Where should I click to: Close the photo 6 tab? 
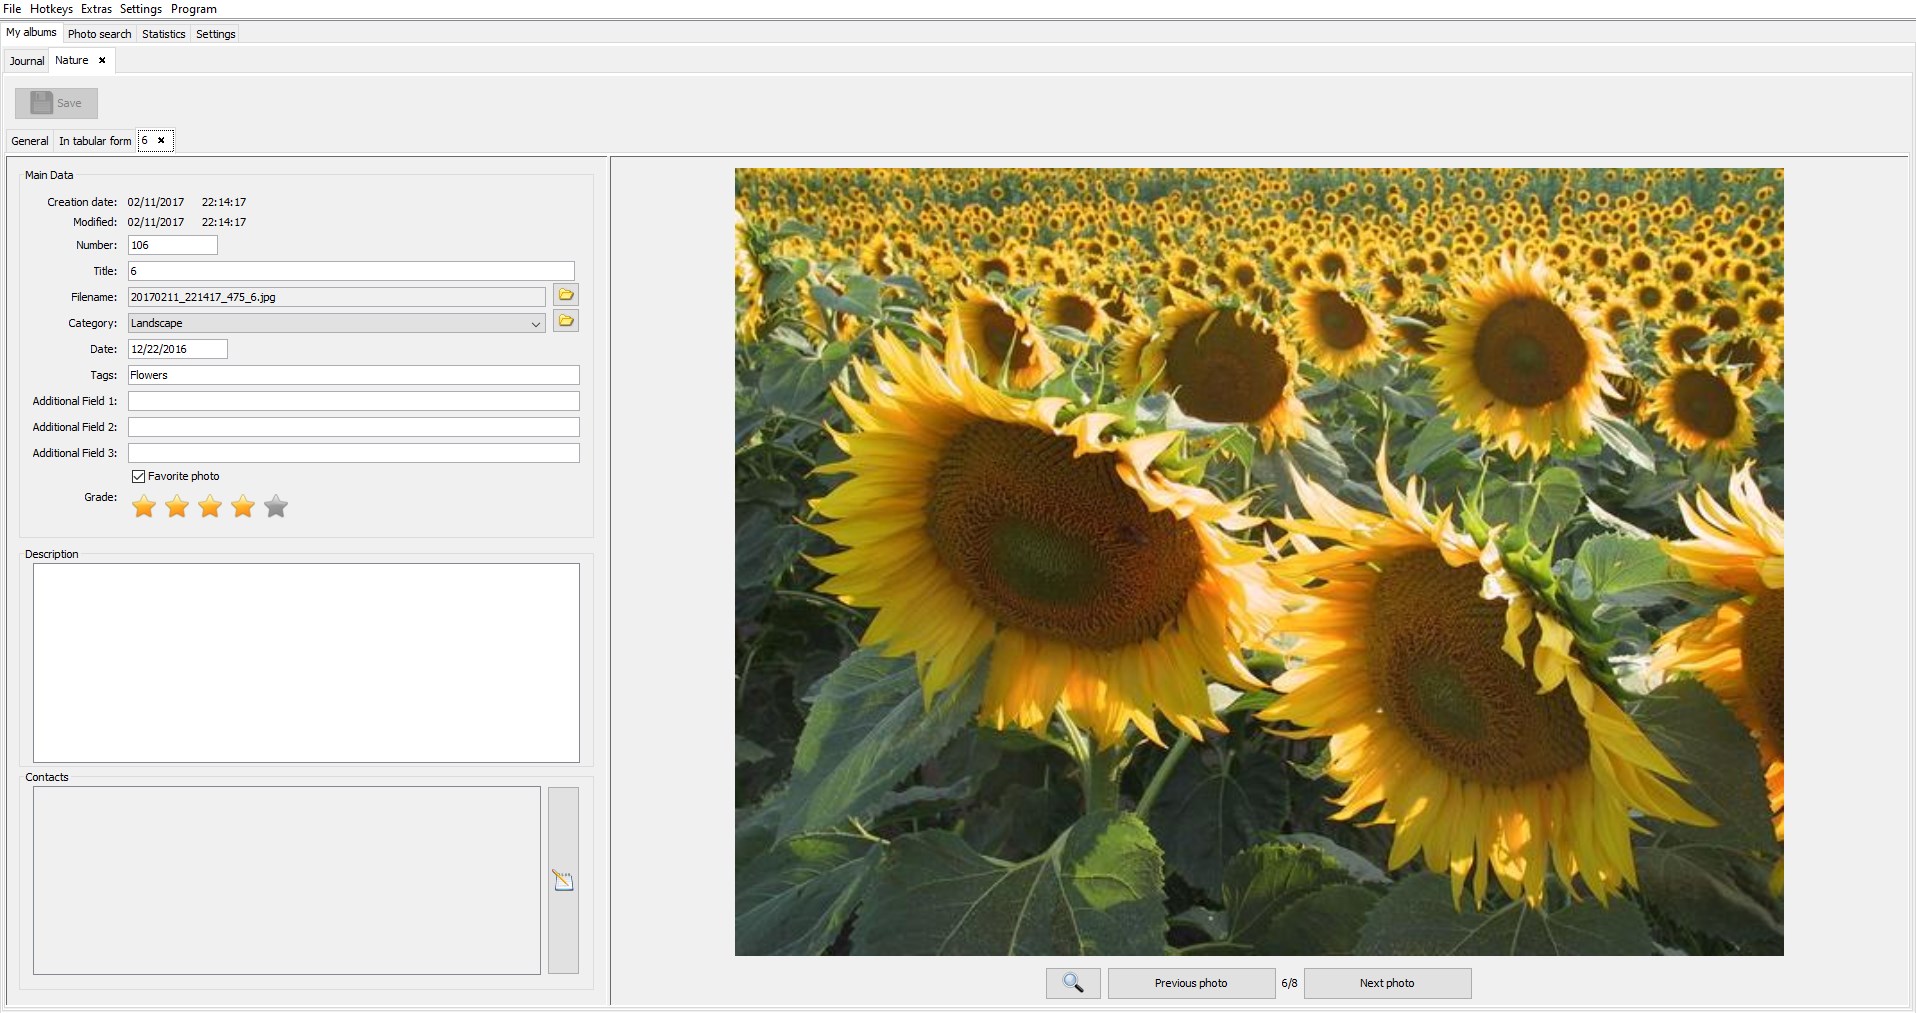pos(161,140)
